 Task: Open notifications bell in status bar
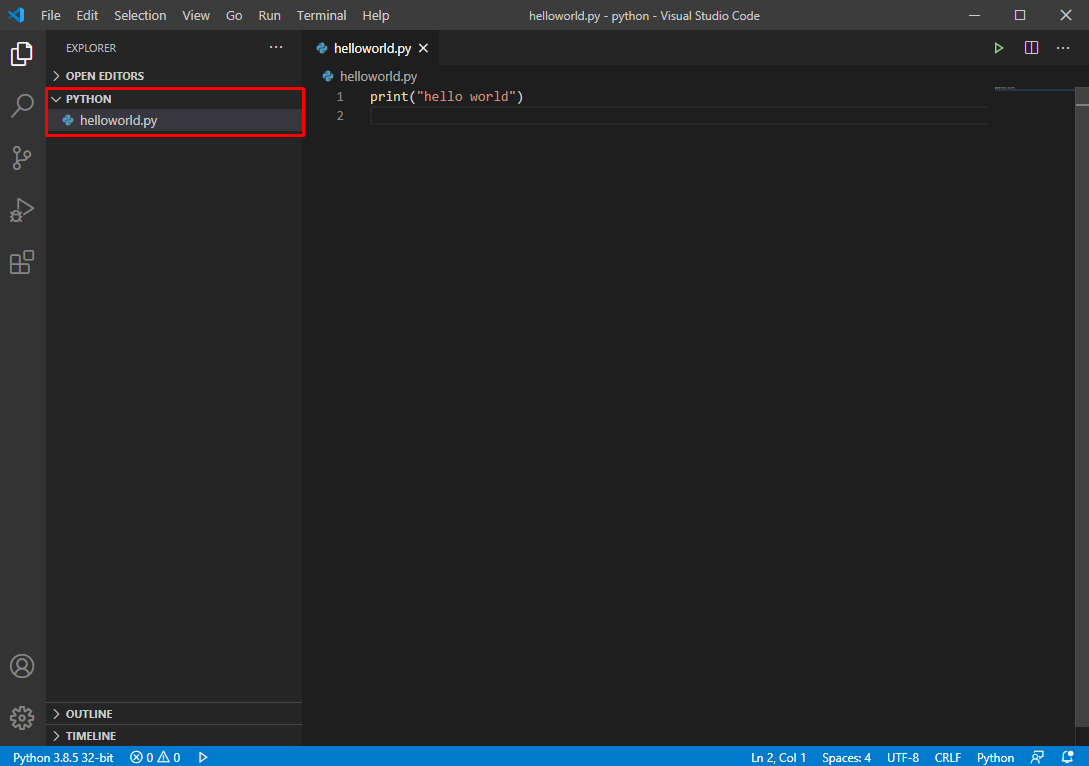[1067, 757]
